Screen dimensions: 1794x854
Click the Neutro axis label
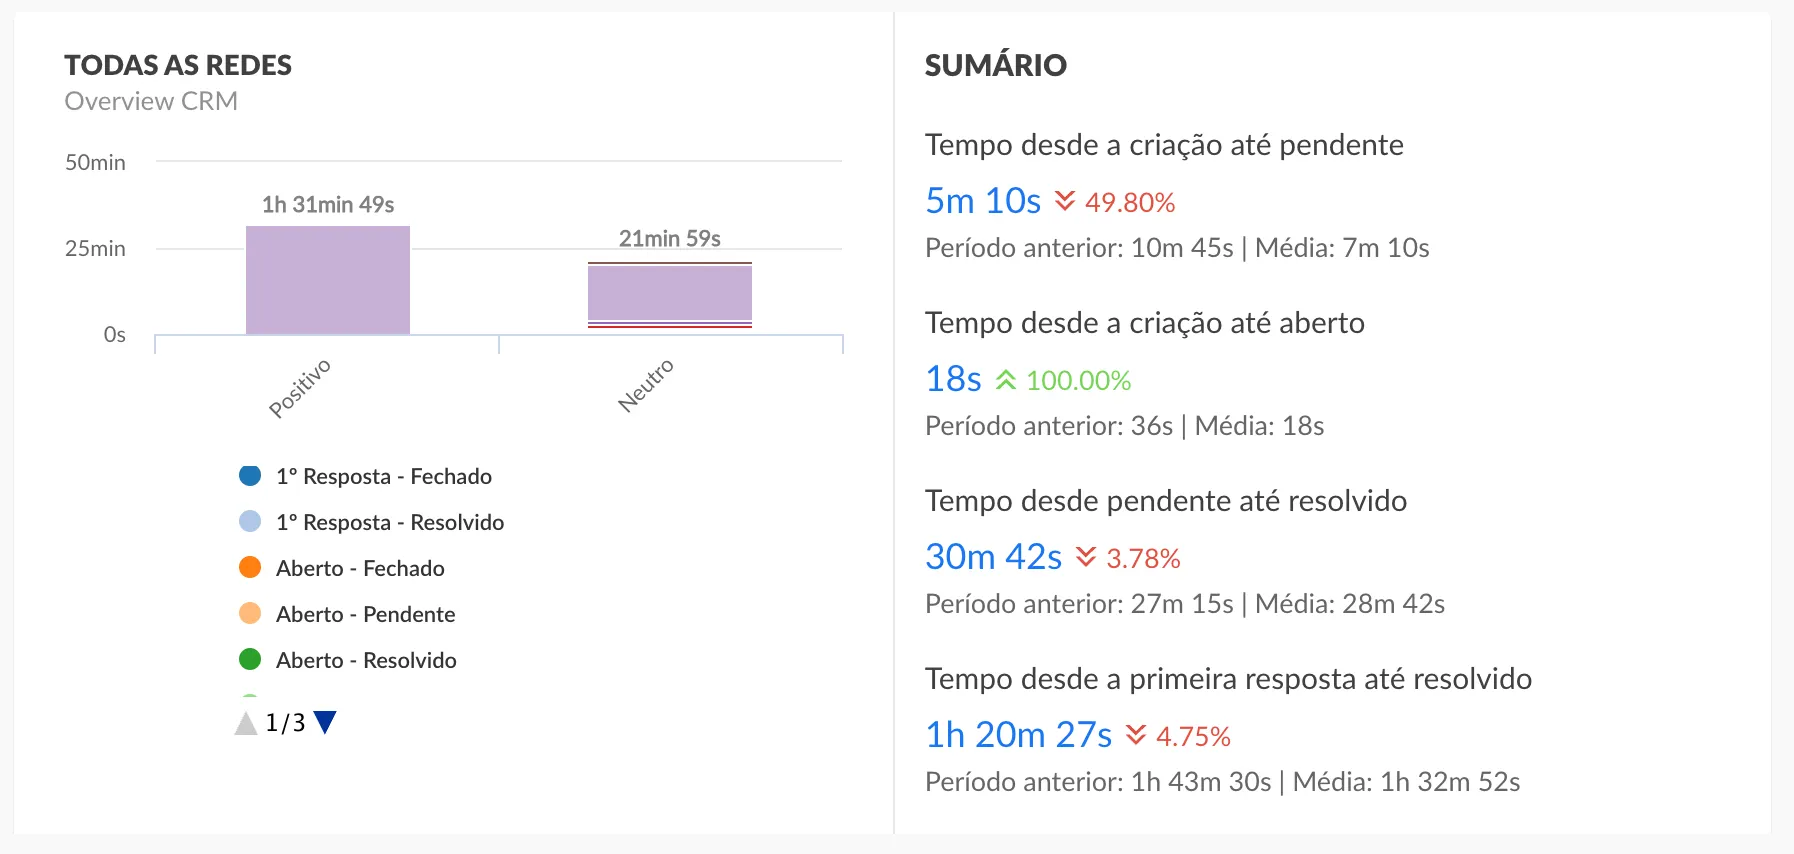(x=646, y=386)
